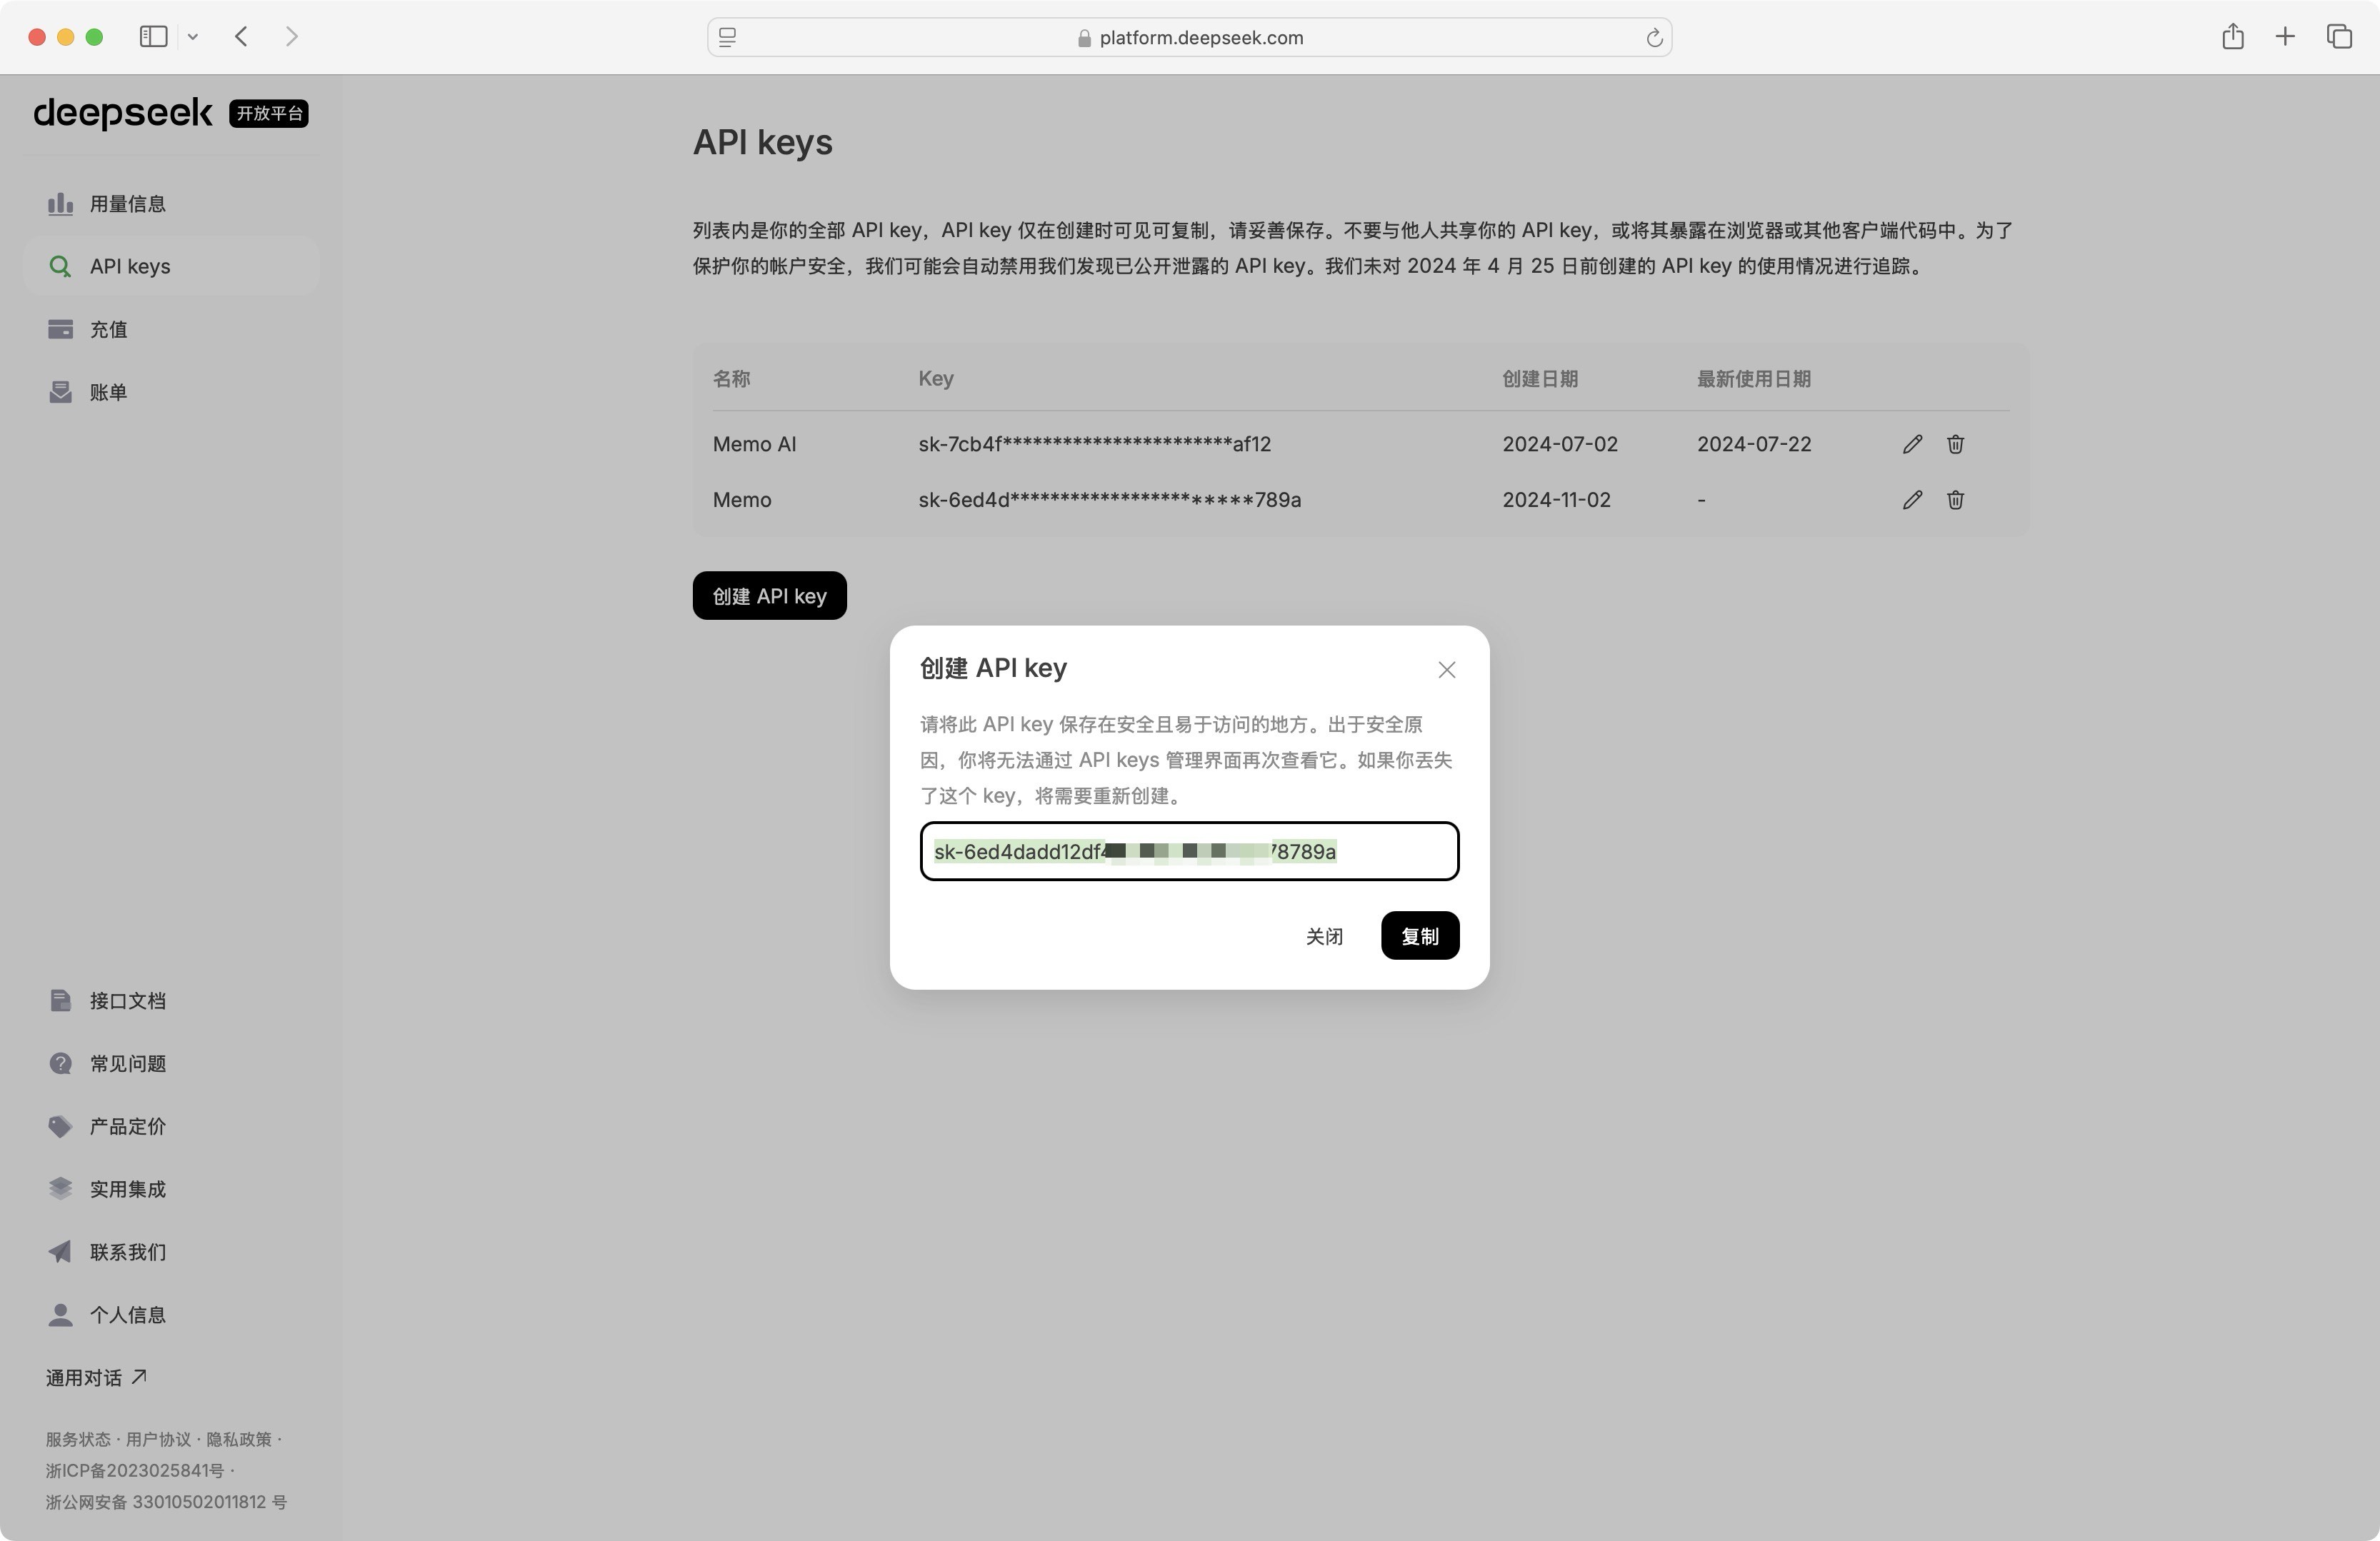This screenshot has height=1541, width=2380.
Task: Click the deepseek logo
Action: point(123,113)
